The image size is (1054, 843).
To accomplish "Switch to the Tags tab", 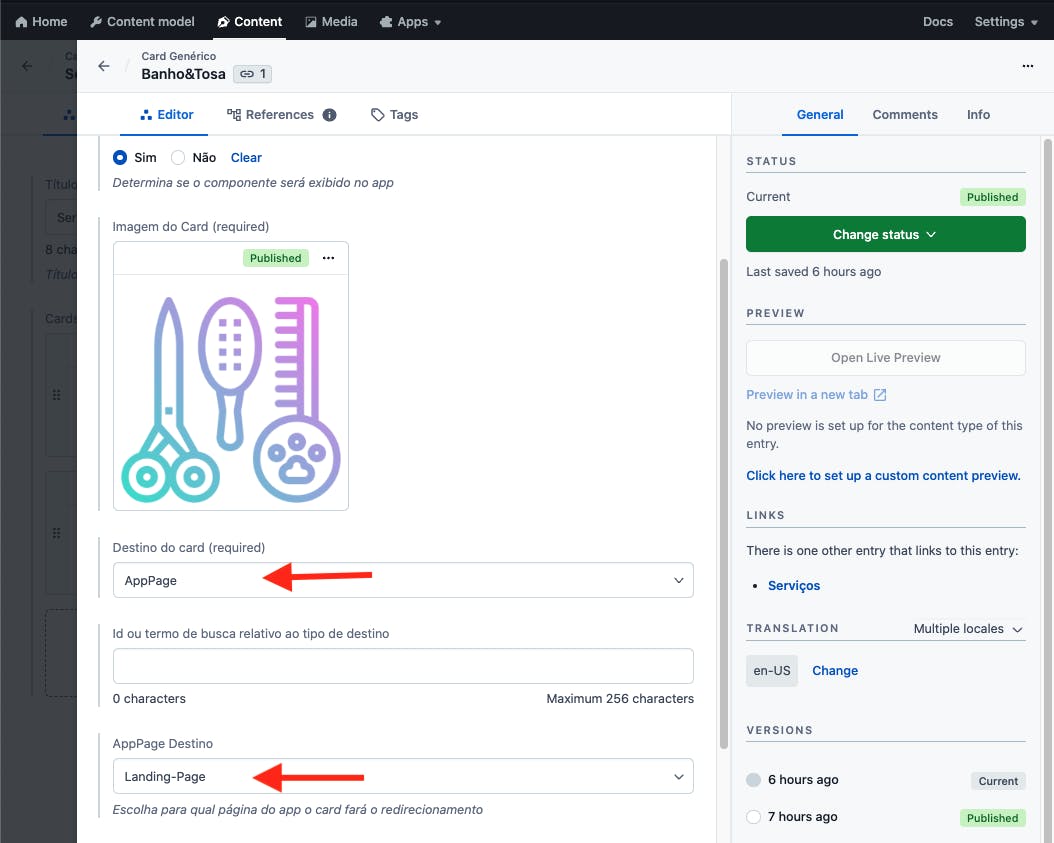I will point(394,115).
